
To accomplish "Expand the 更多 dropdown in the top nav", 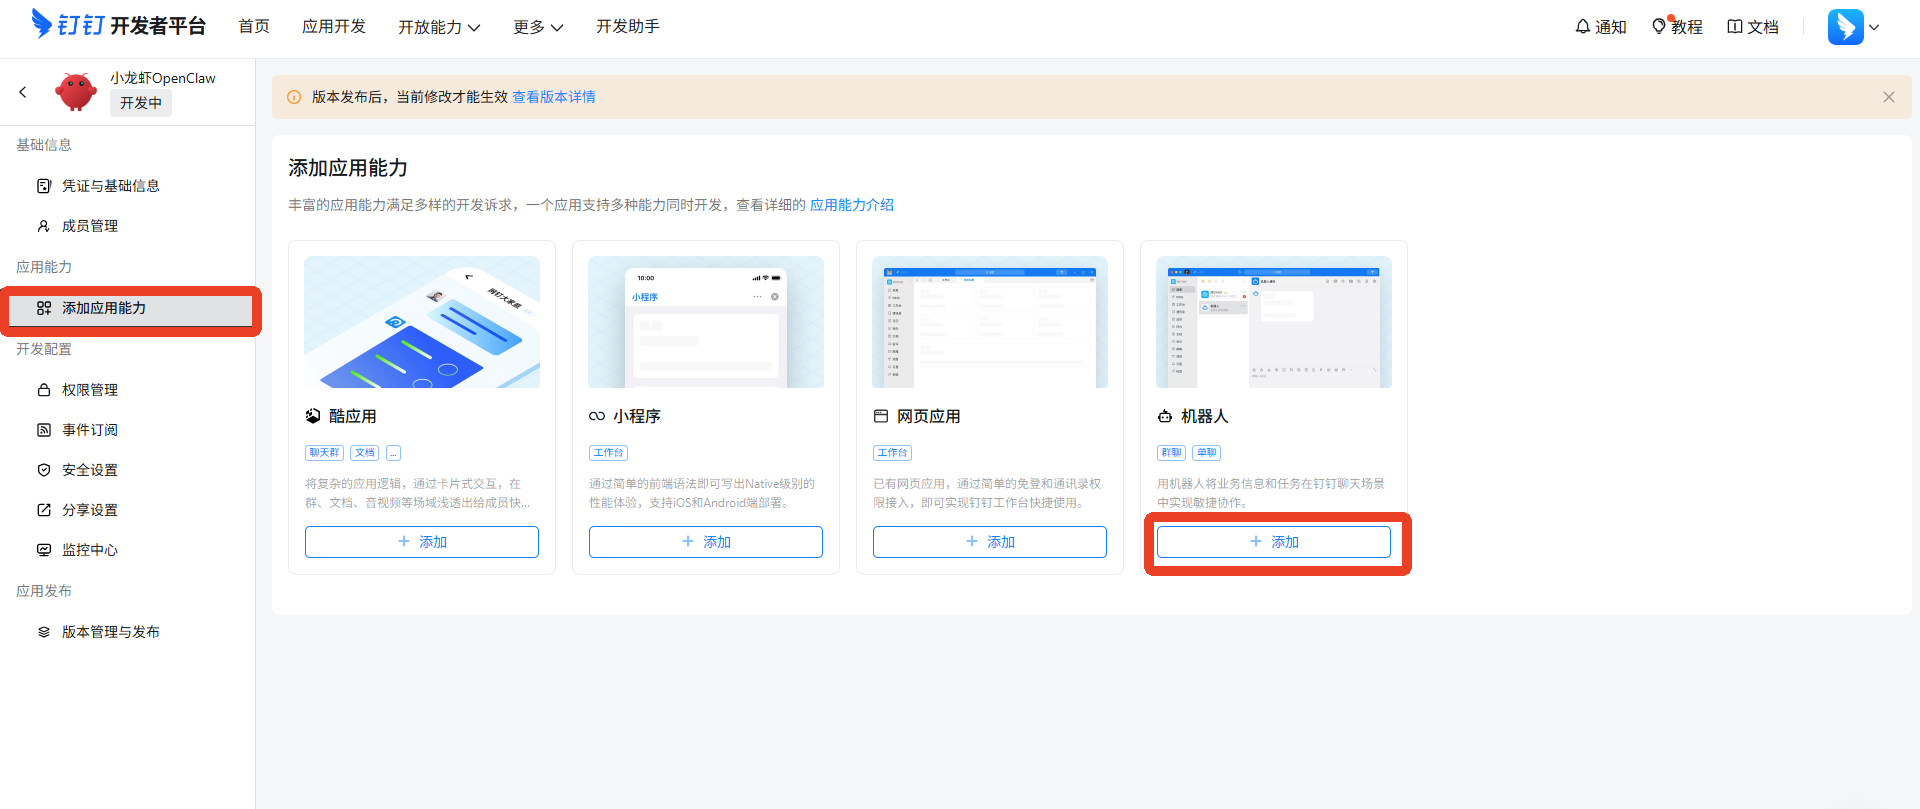I will [x=538, y=27].
